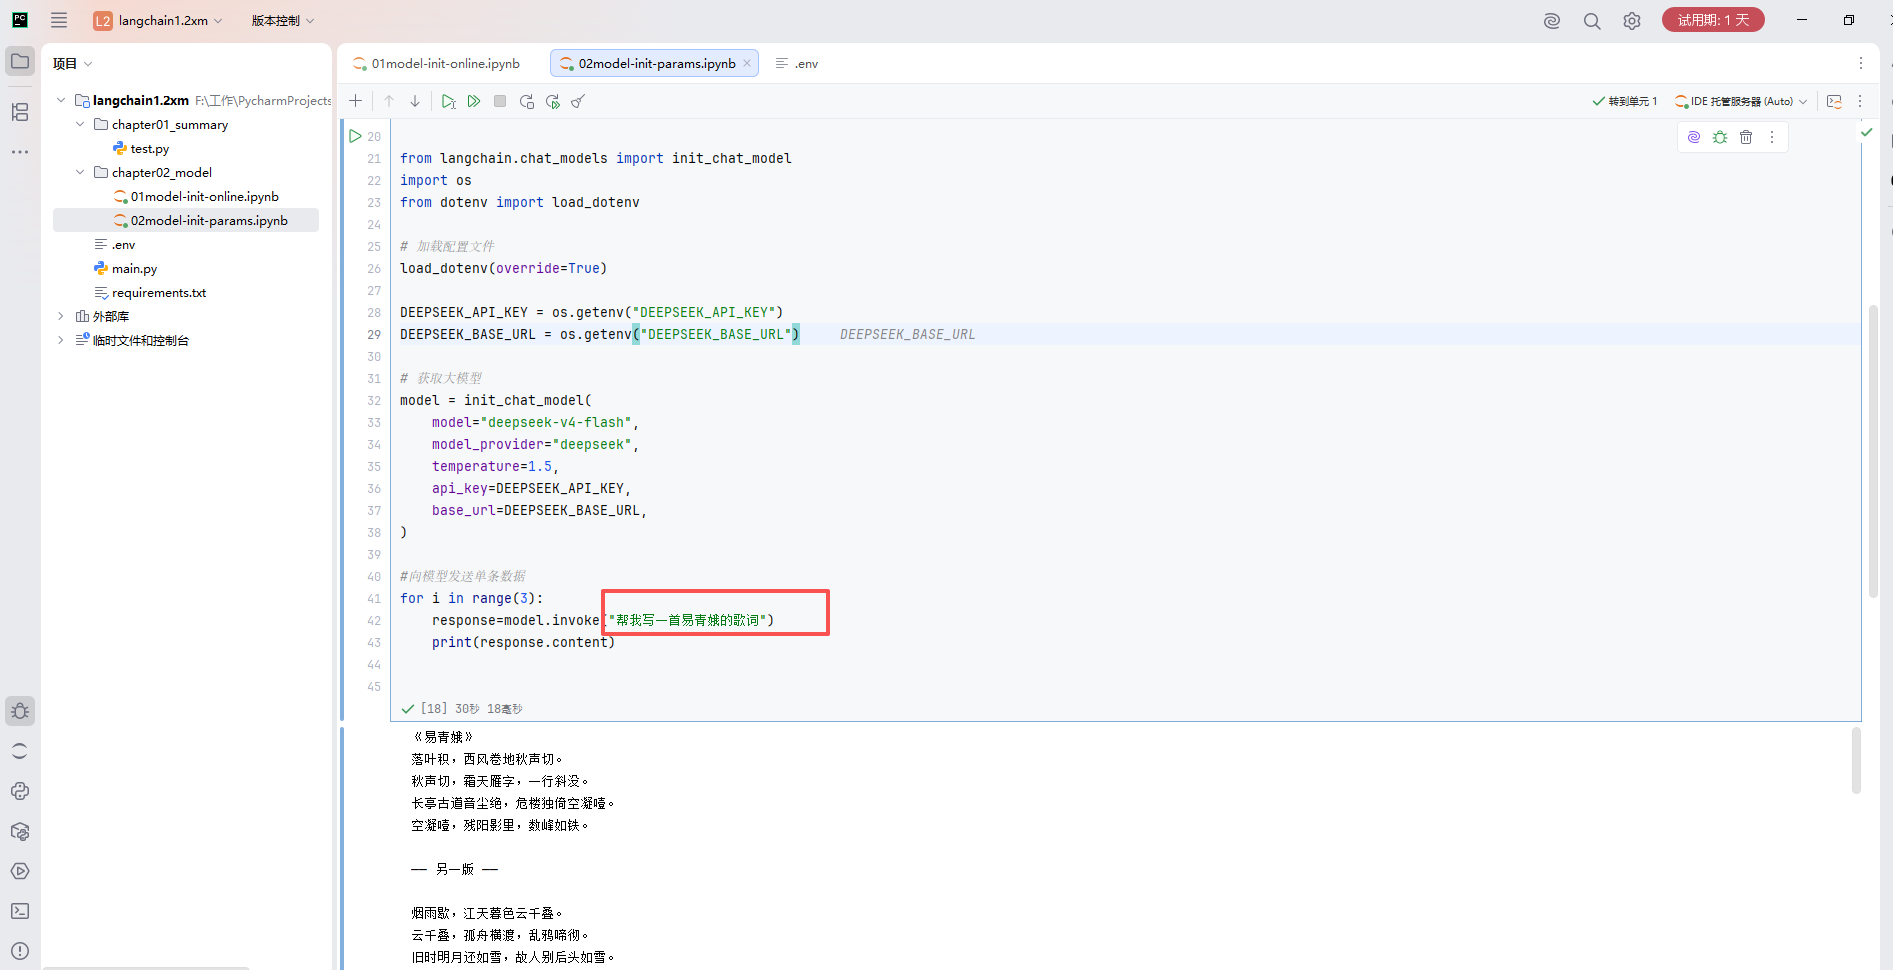Close the 02model-init-params.ipynb tab
The image size is (1893, 970).
[747, 63]
